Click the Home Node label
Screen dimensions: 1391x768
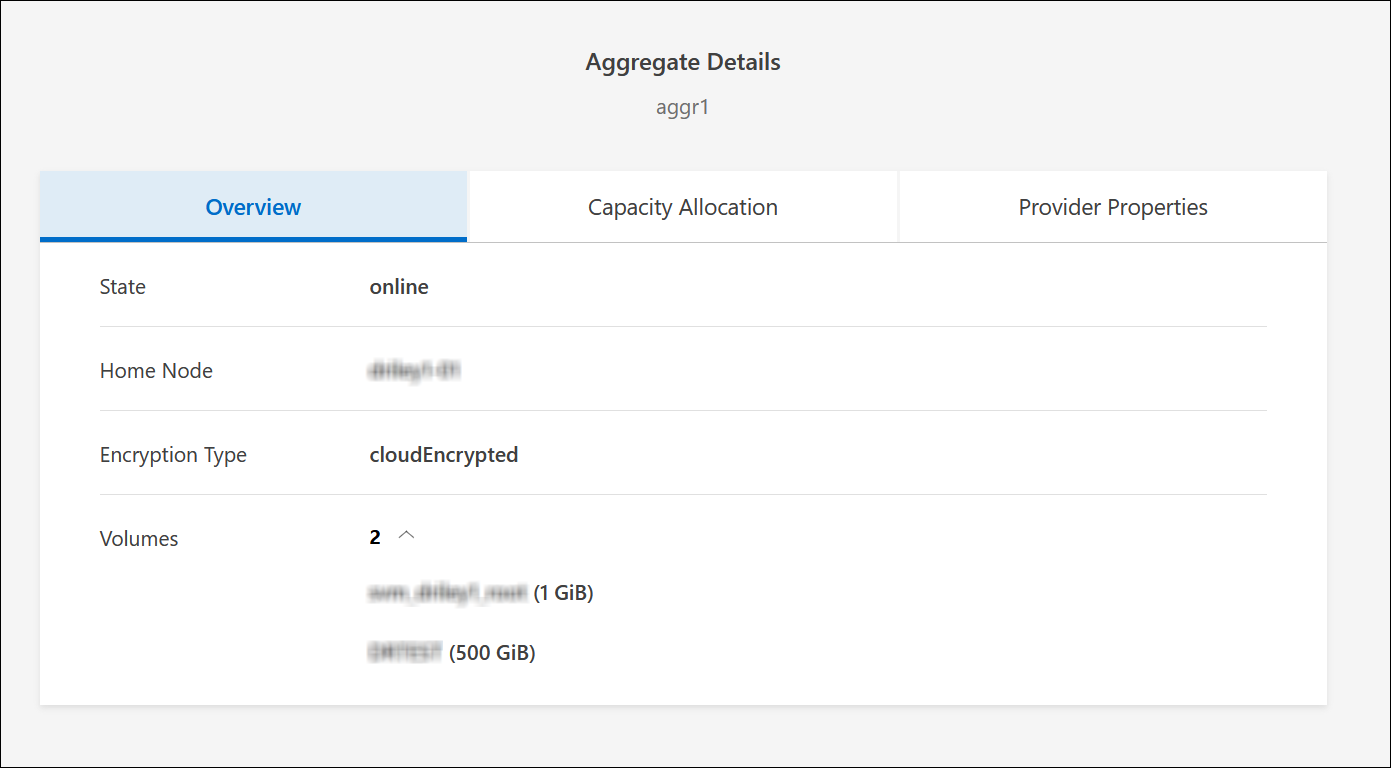156,371
